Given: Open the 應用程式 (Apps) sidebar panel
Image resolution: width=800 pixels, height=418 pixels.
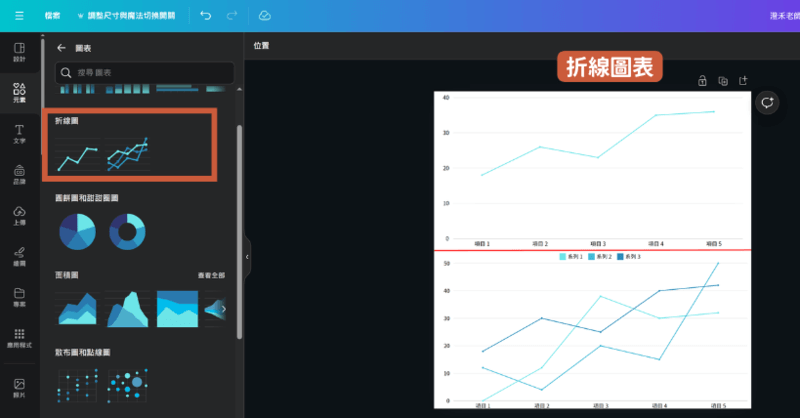Looking at the screenshot, I should [x=19, y=338].
